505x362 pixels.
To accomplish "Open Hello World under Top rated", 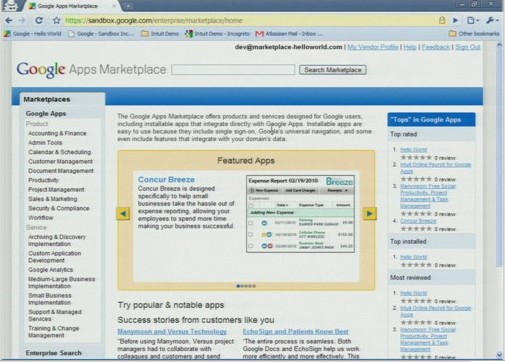I will pos(413,150).
